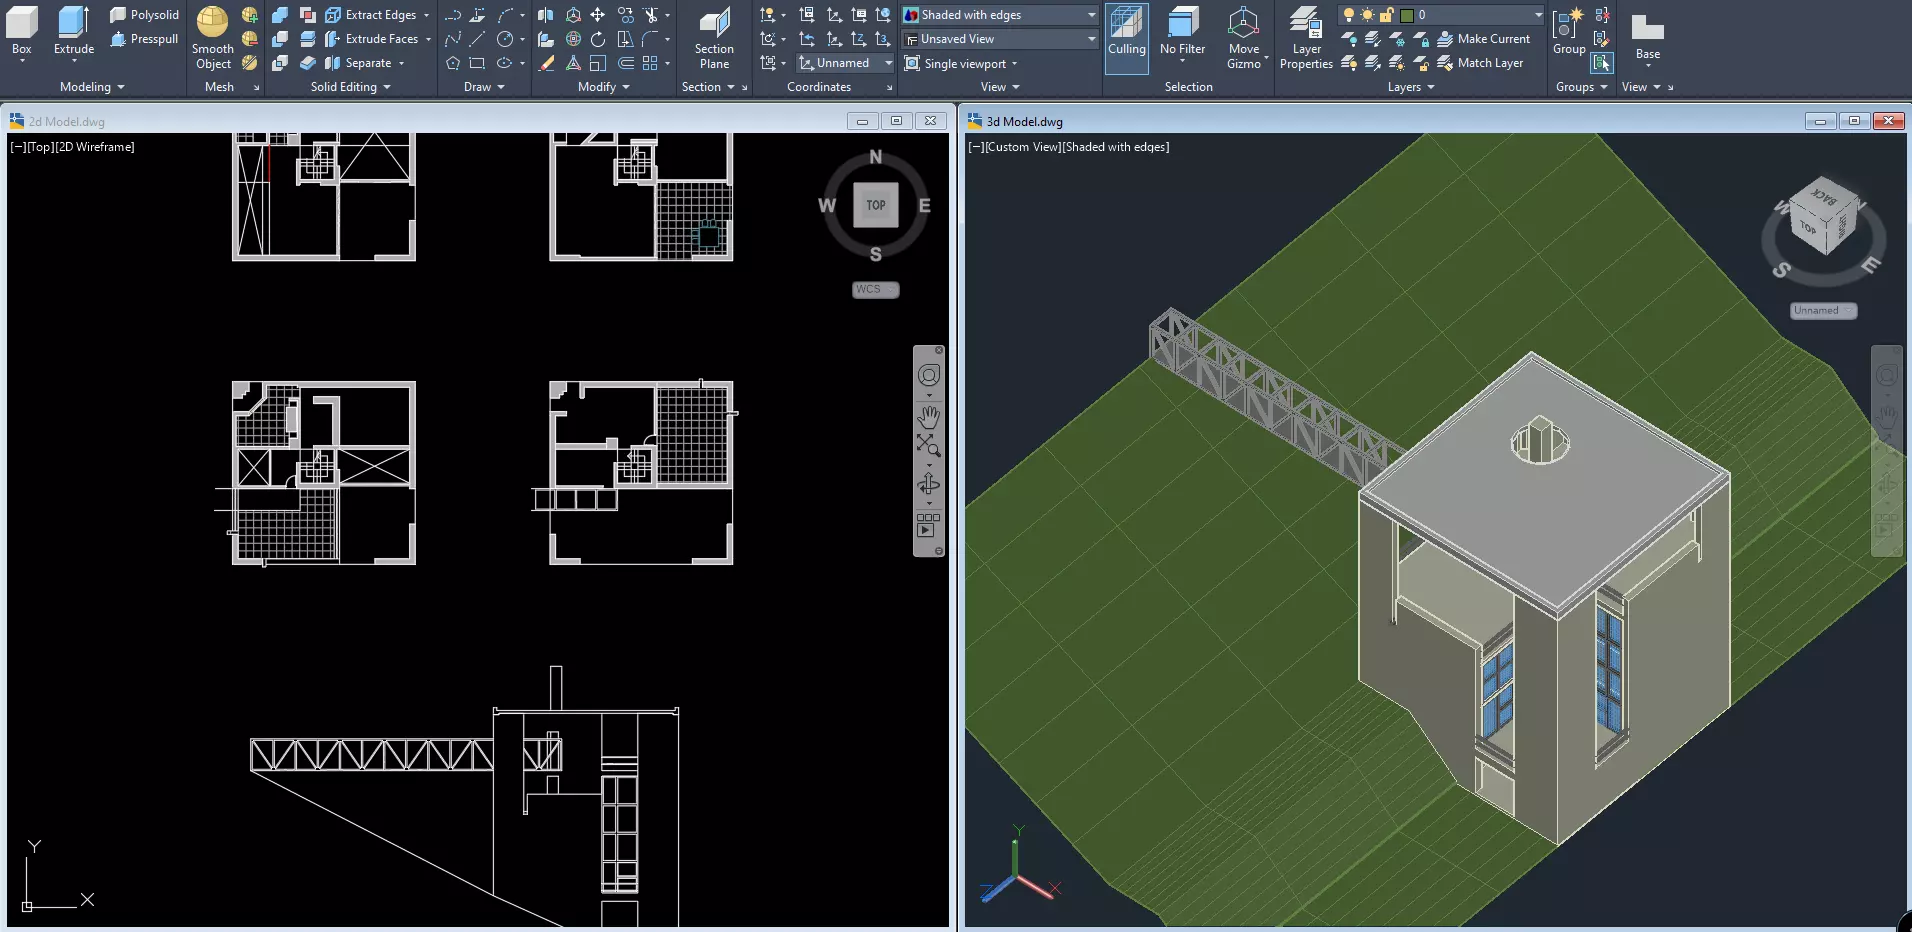
Task: Expand the Modeling panel
Action: [x=92, y=87]
